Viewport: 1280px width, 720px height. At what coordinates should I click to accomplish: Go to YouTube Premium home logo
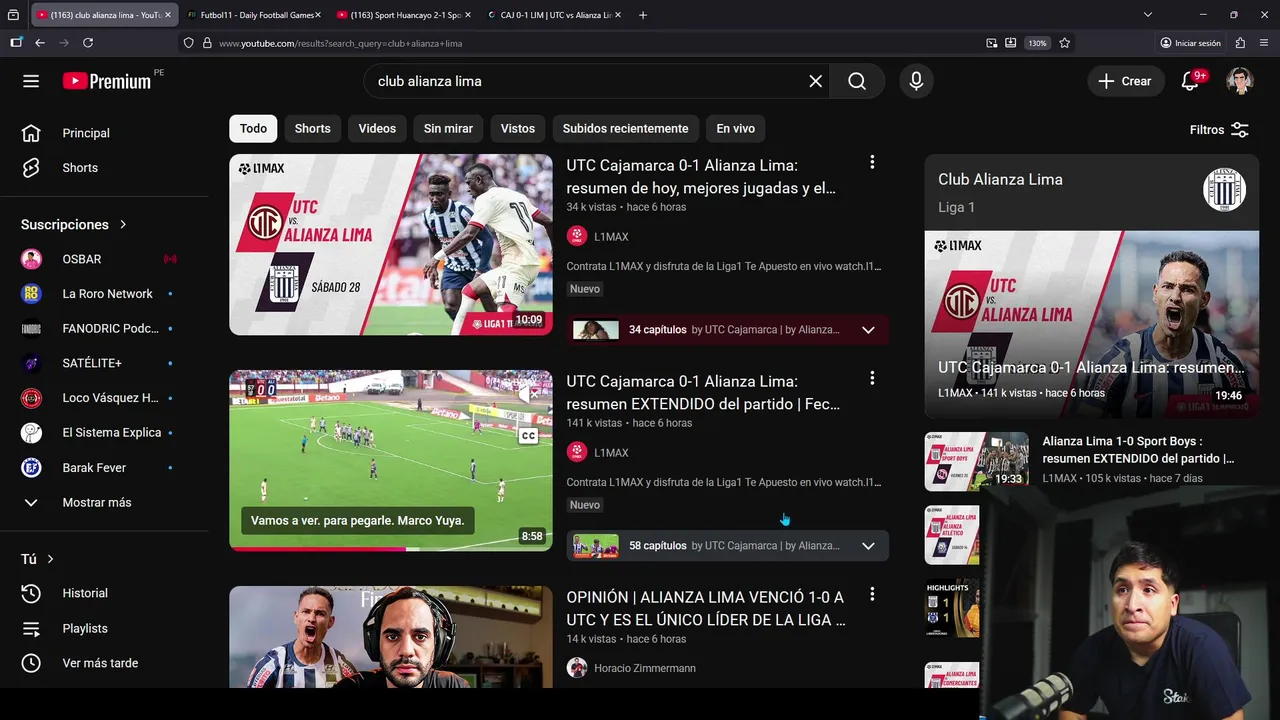coord(107,81)
